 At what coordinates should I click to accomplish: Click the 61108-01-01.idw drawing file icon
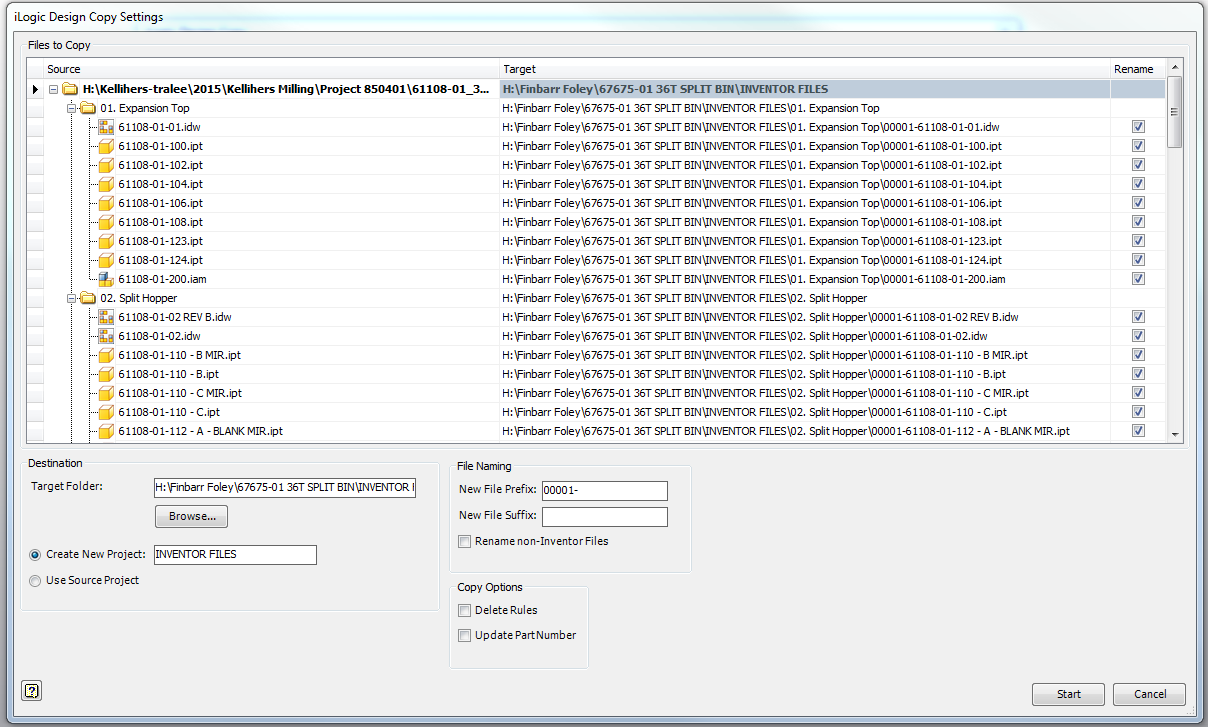pyautogui.click(x=106, y=127)
